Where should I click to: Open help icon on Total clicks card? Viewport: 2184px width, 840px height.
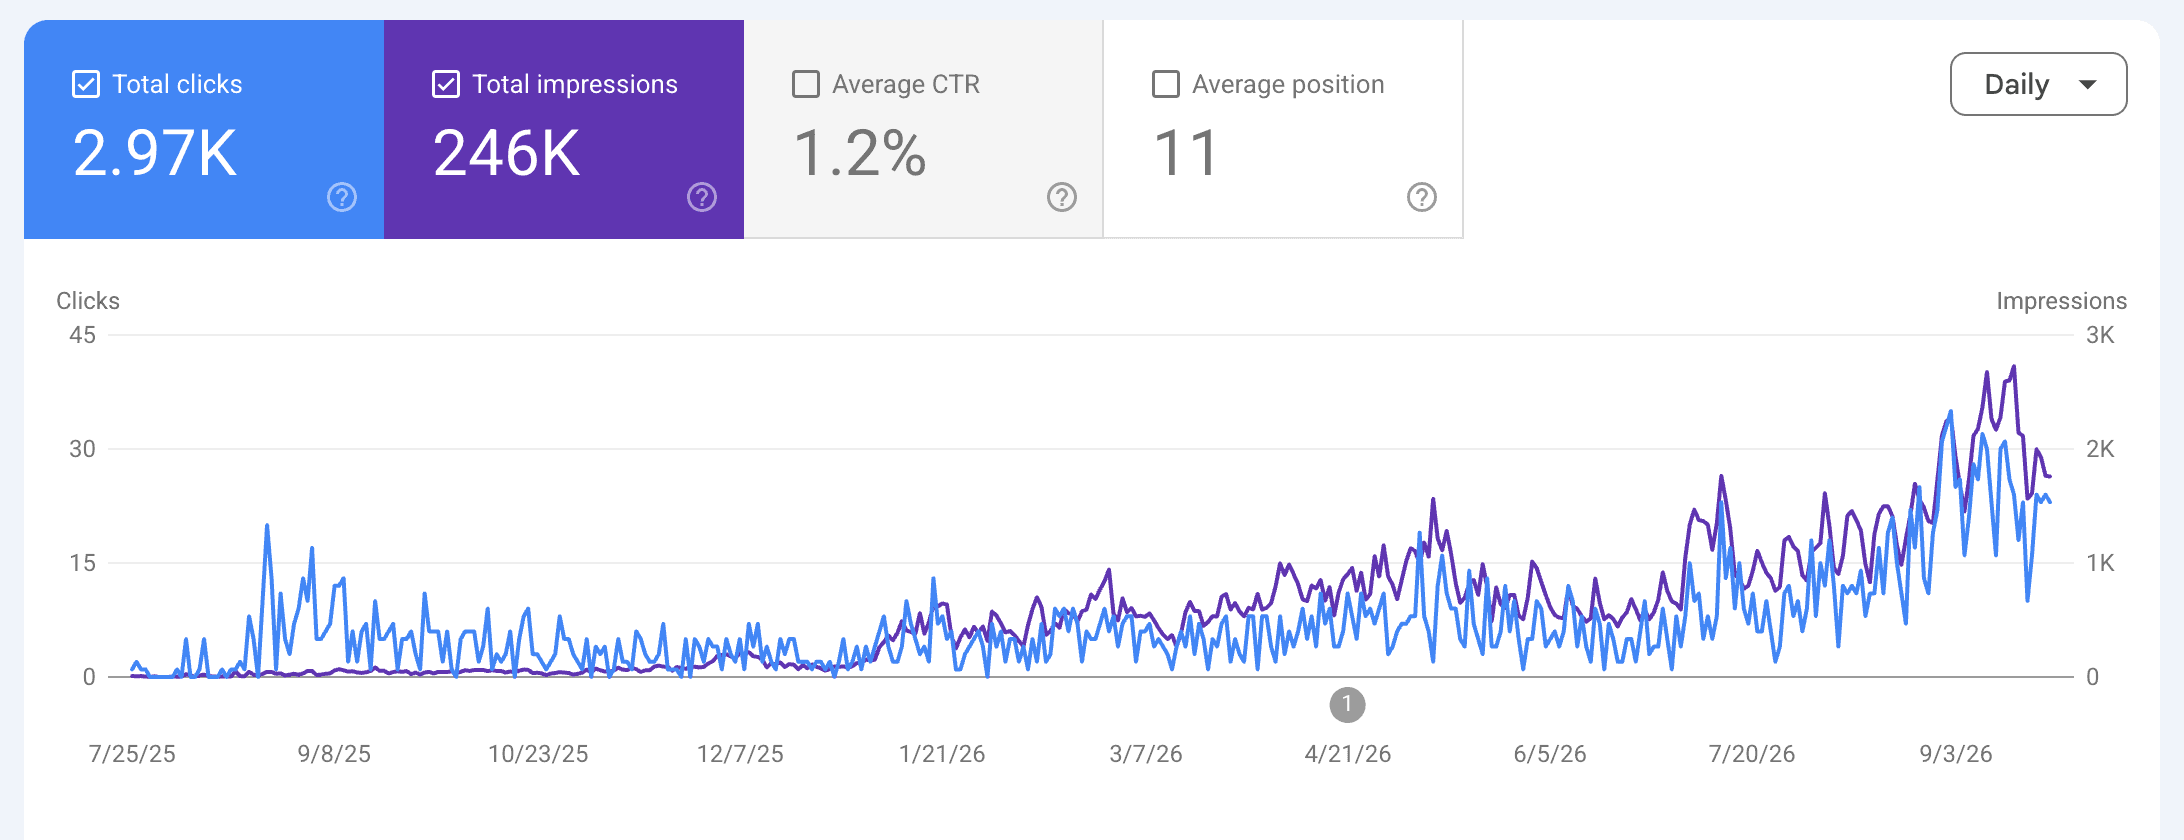click(342, 197)
